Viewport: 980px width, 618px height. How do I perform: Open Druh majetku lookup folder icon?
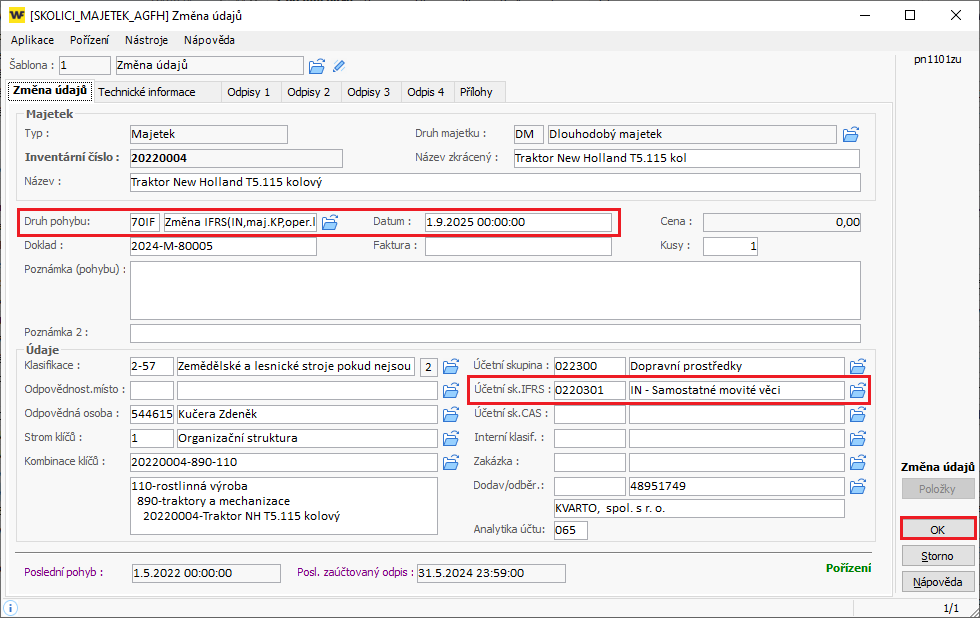851,134
